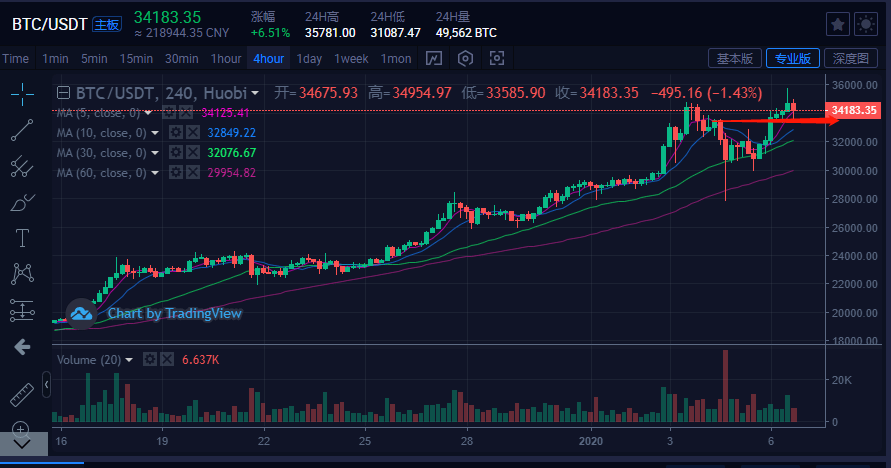The width and height of the screenshot is (891, 468).
Task: Select the pitchfork drawing tool
Action: (22, 166)
